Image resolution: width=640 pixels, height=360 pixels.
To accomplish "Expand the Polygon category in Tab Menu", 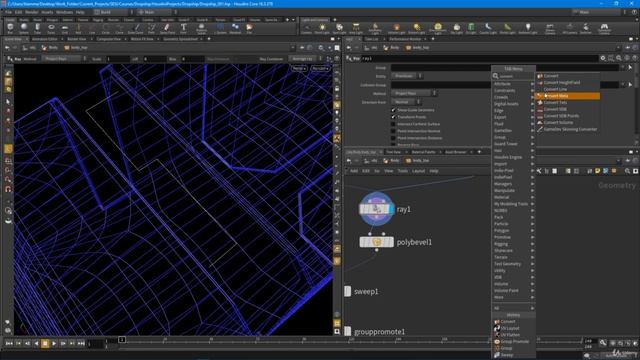I will [513, 231].
